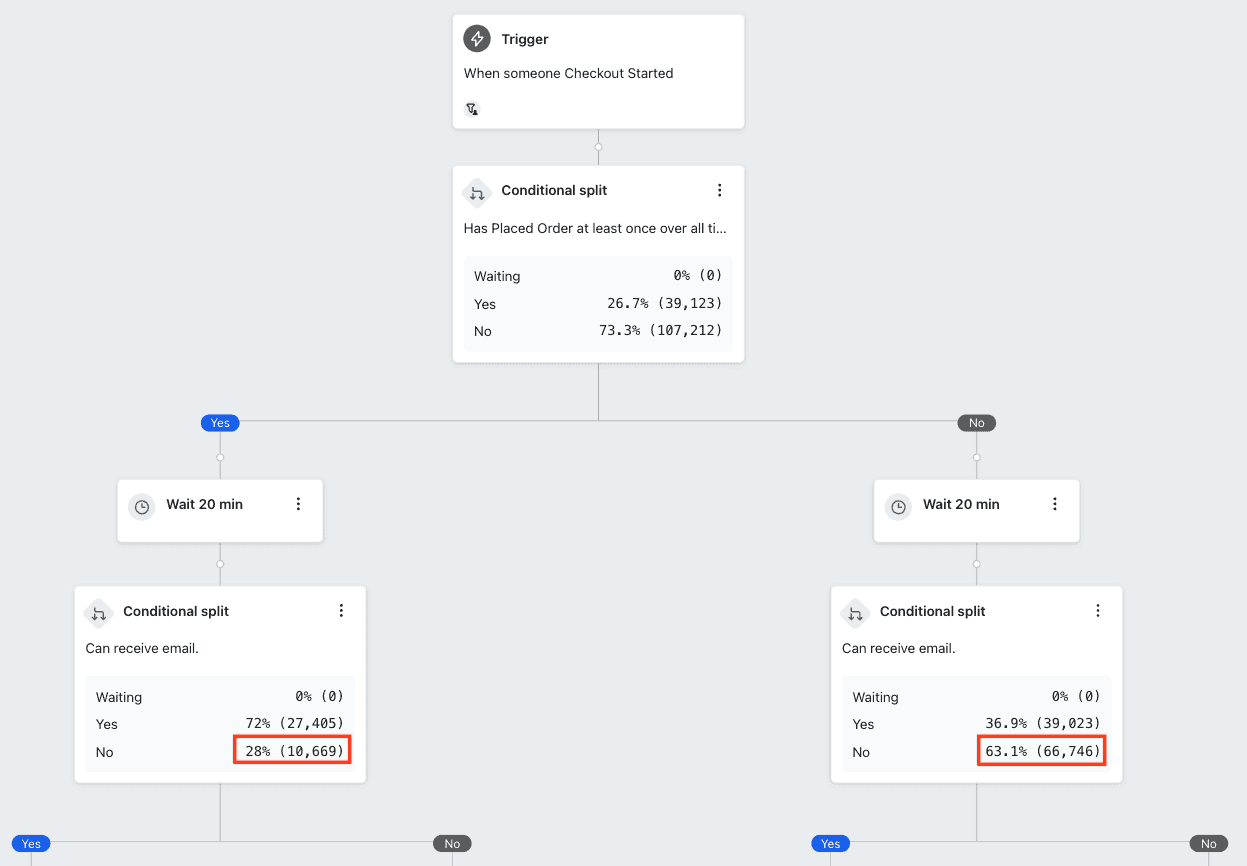This screenshot has height=866, width=1247.
Task: Open the left email Conditional split kebab menu
Action: coord(341,610)
